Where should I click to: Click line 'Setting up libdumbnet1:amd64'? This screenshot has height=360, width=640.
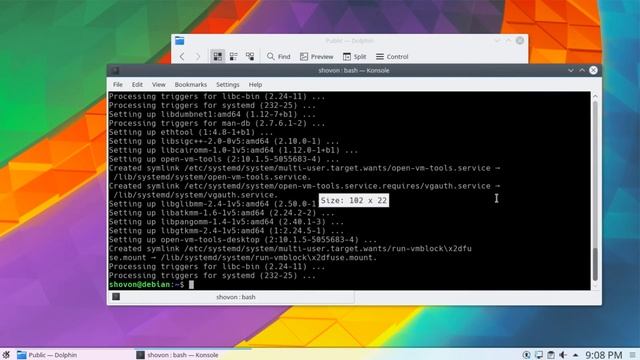212,114
